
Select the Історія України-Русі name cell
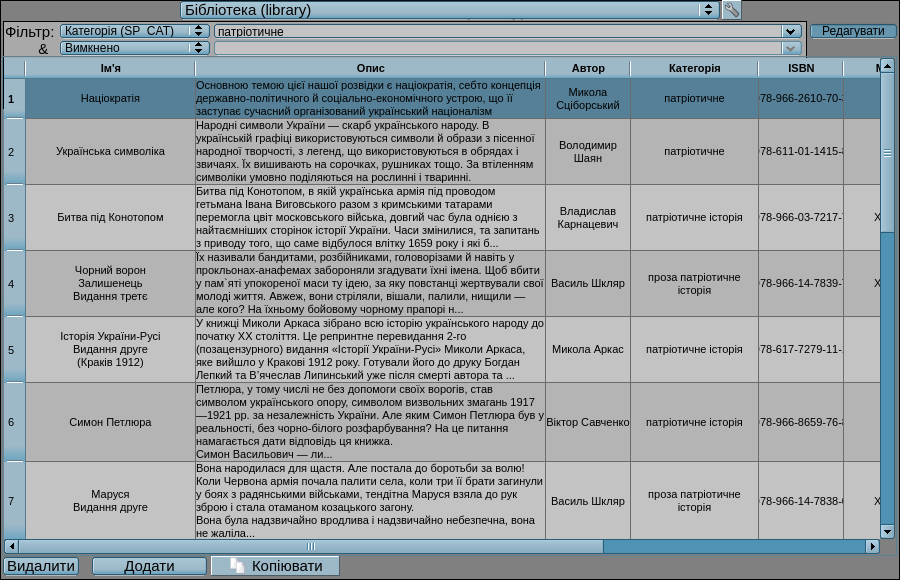point(110,350)
